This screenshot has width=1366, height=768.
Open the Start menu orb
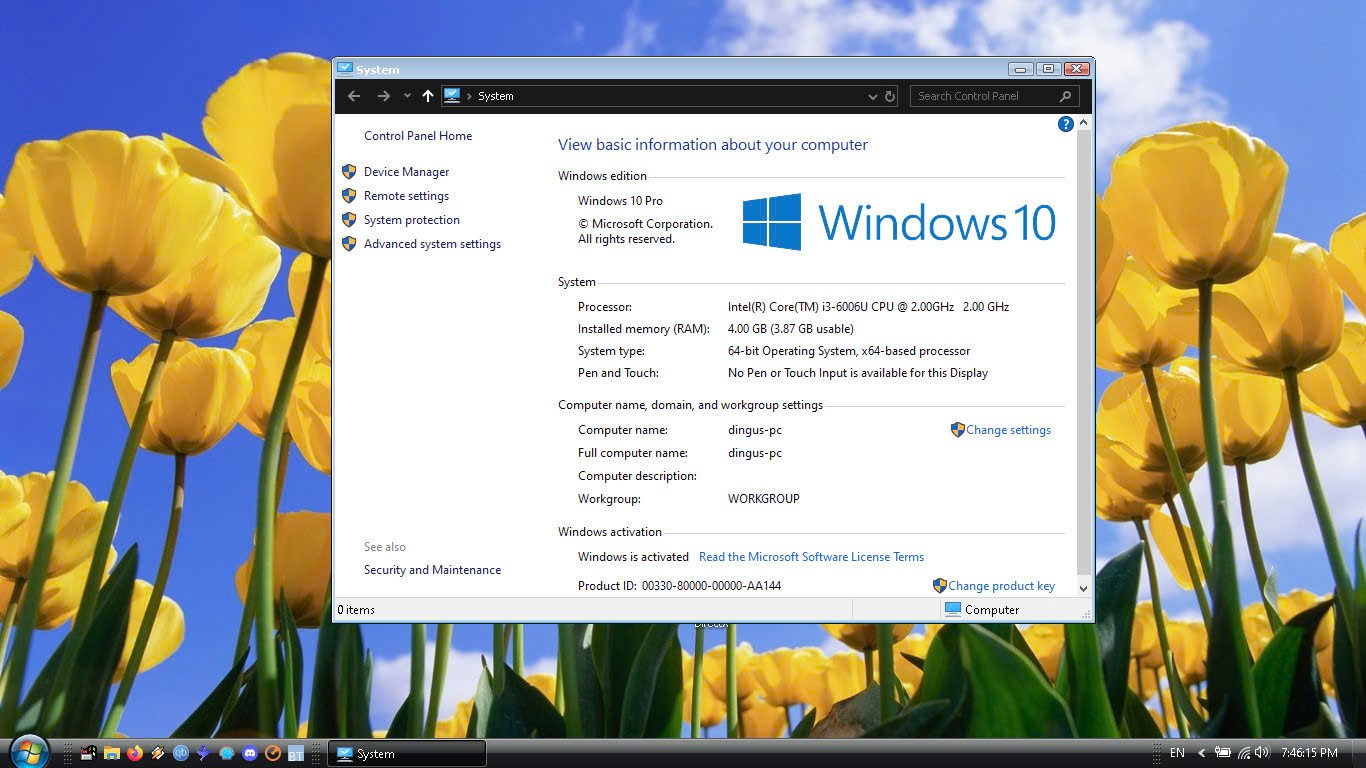click(28, 751)
